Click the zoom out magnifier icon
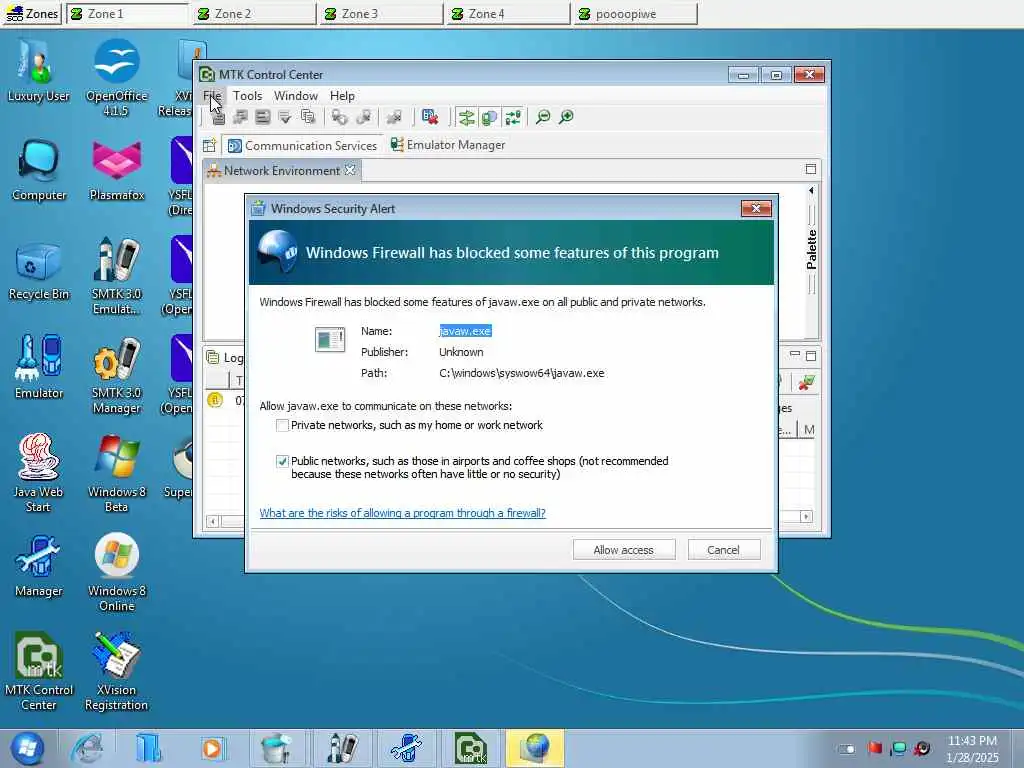Image resolution: width=1024 pixels, height=768 pixels. coord(543,117)
